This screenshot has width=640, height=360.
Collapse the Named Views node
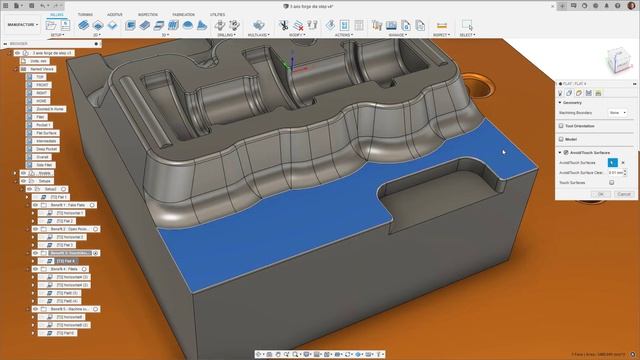16,69
